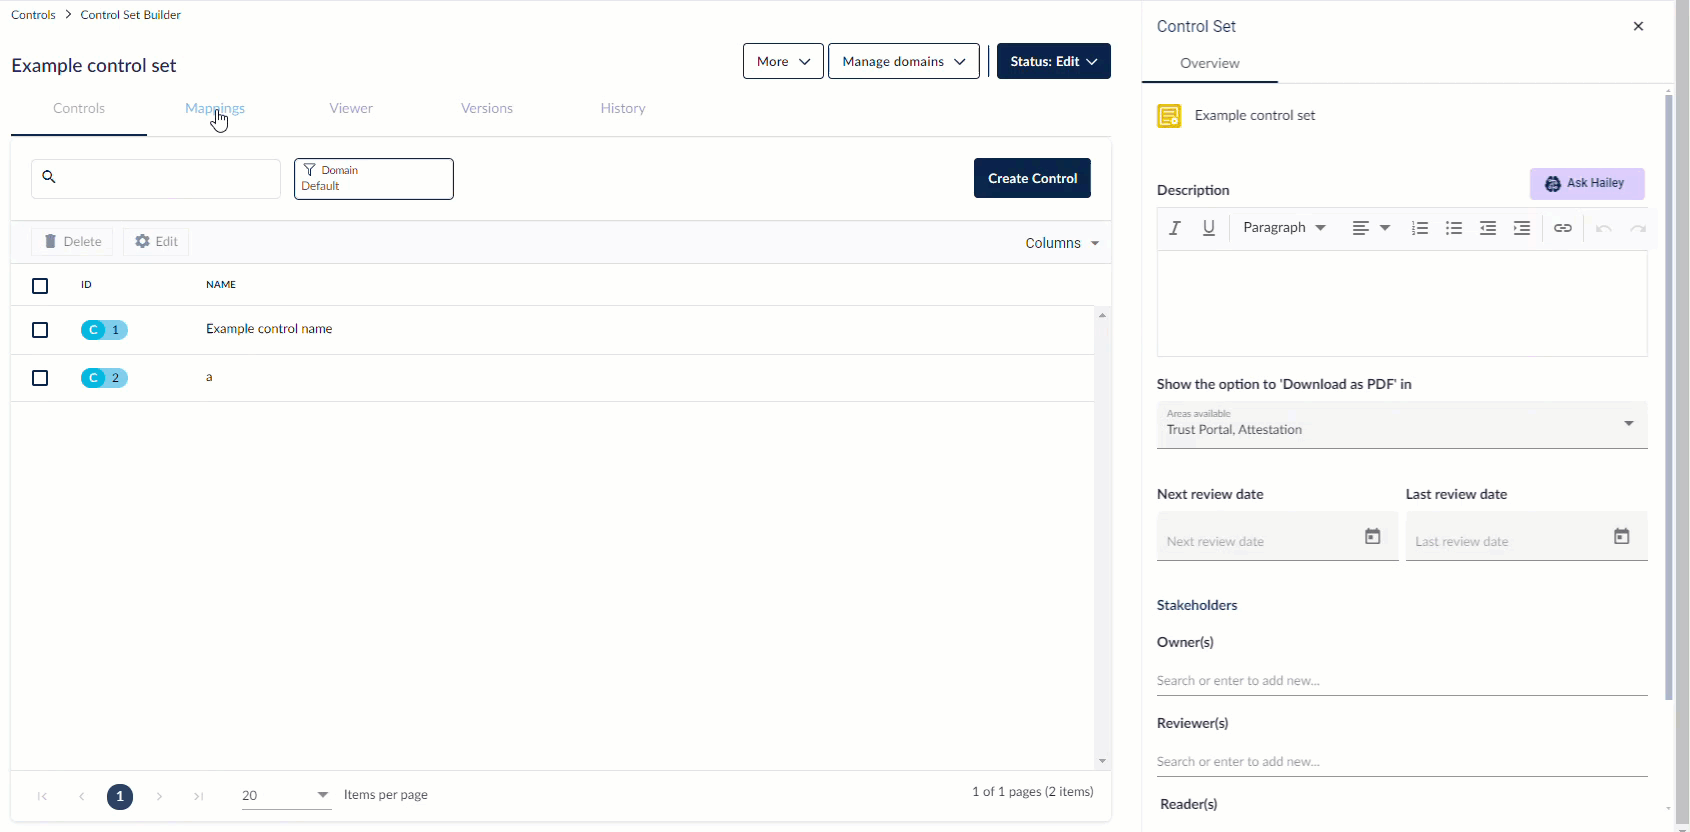This screenshot has height=832, width=1690.
Task: Open the Versions tab
Action: pyautogui.click(x=487, y=108)
